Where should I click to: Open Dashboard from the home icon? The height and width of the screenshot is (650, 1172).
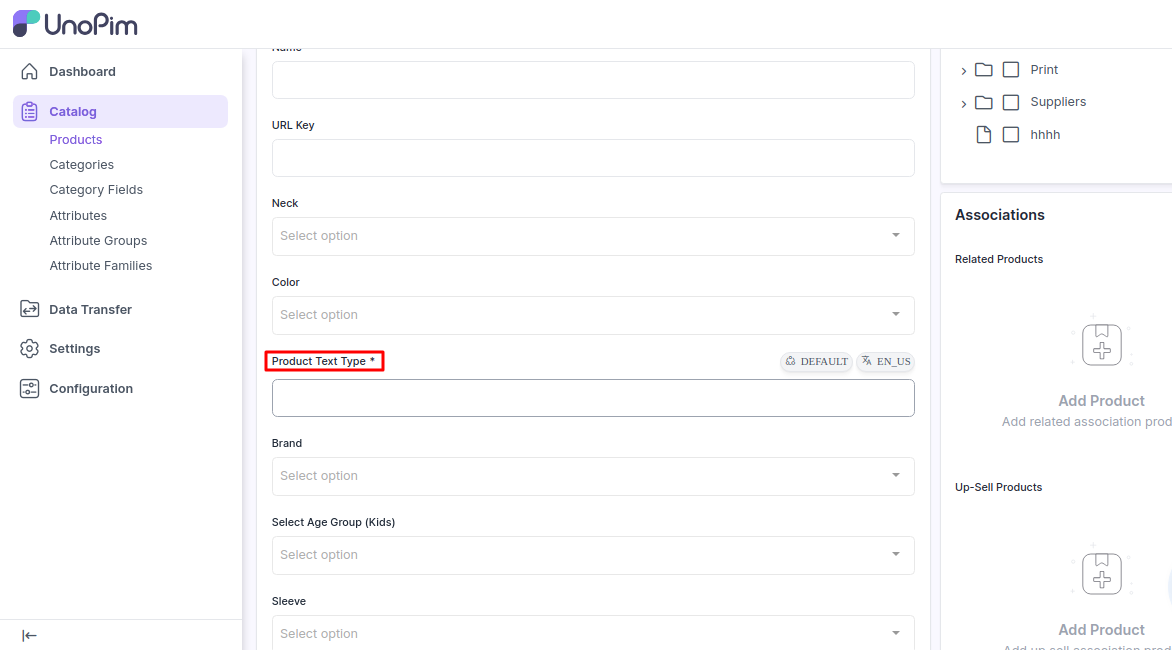(x=30, y=72)
